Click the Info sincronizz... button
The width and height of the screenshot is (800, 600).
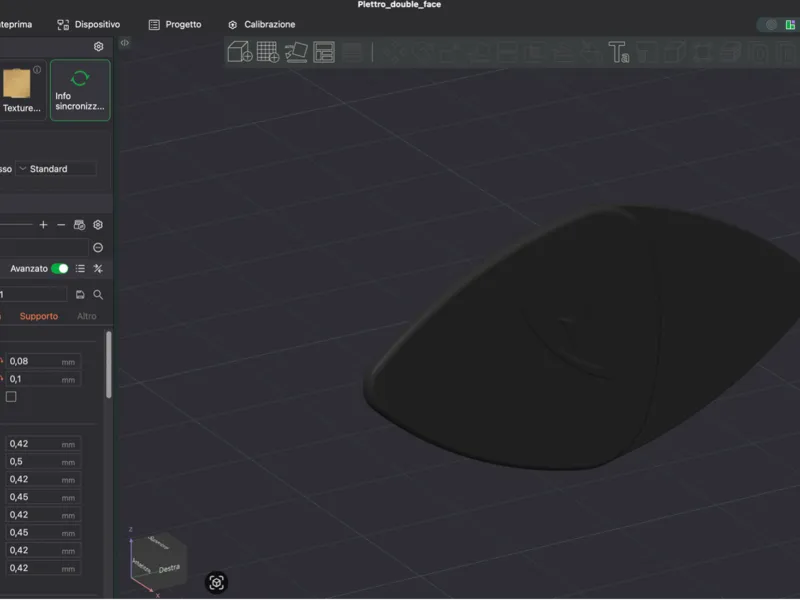coord(80,90)
